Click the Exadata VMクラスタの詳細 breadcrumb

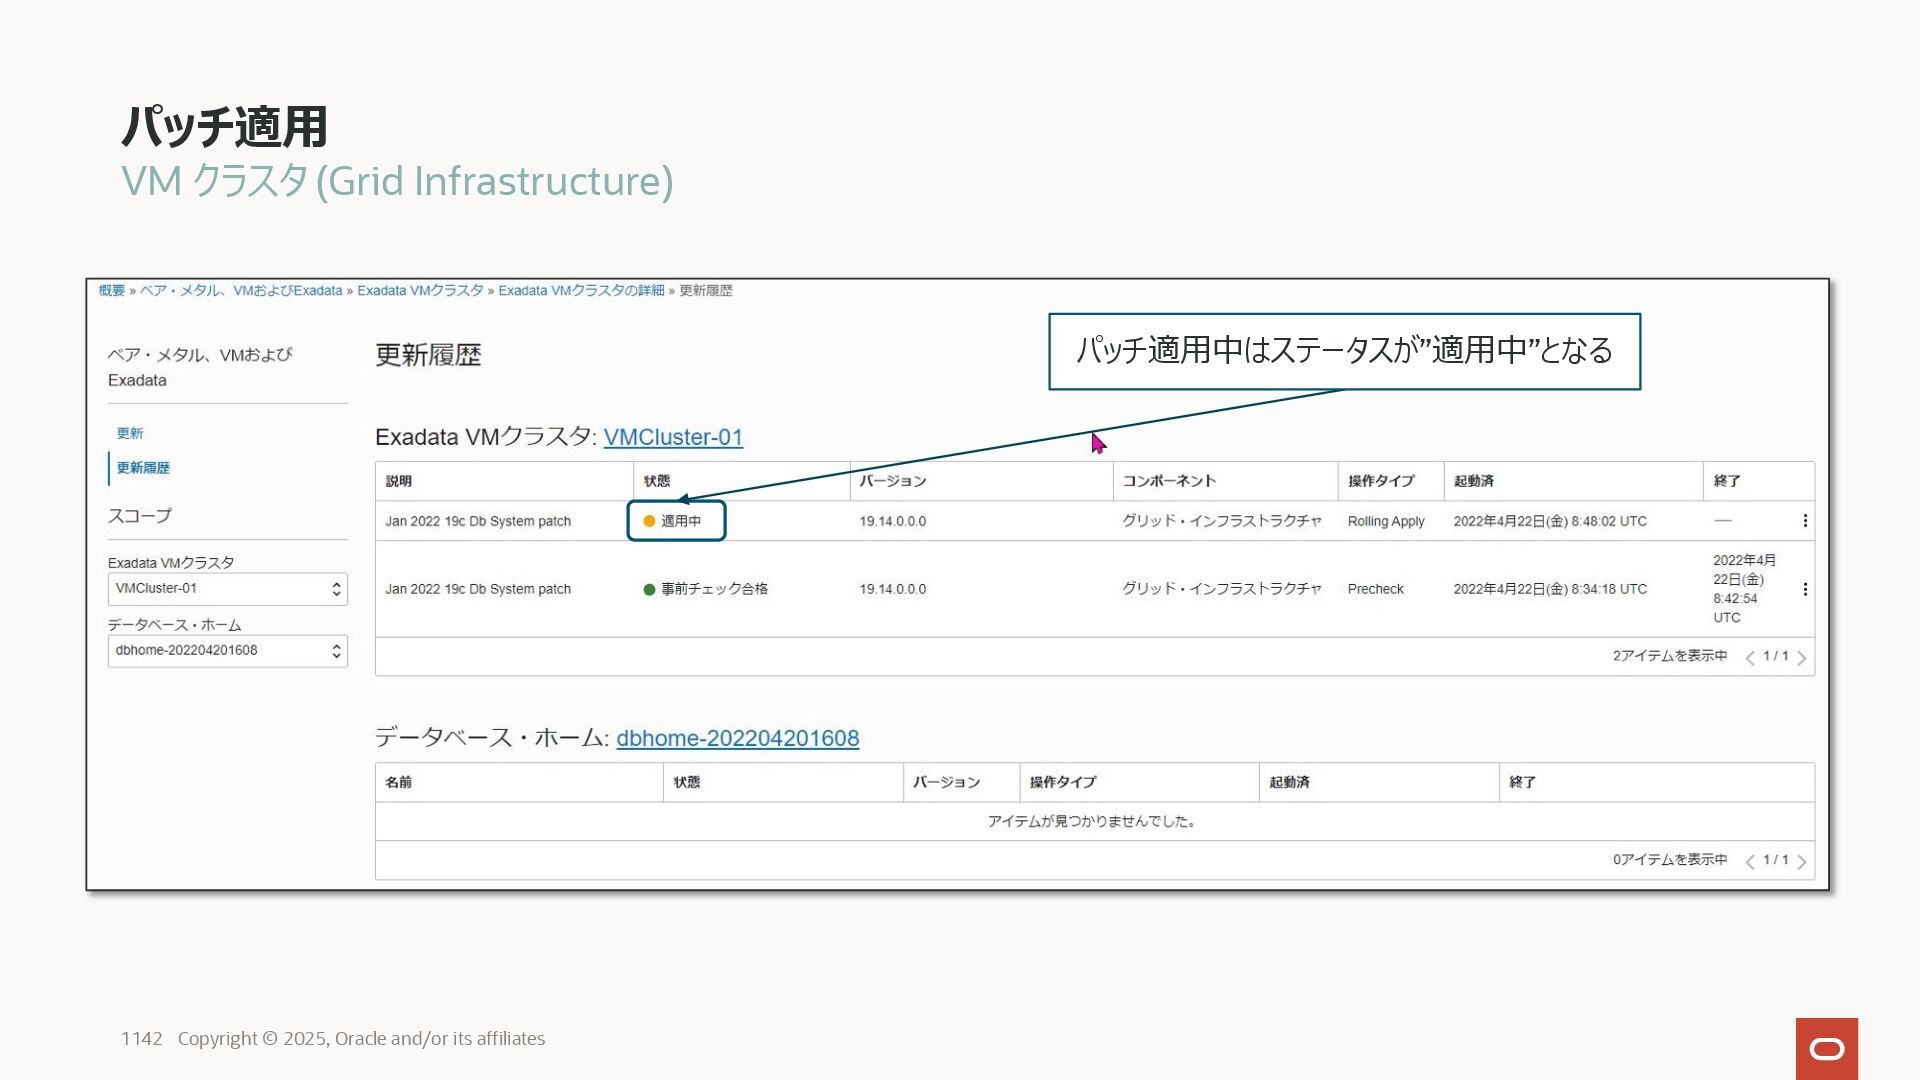pyautogui.click(x=581, y=291)
